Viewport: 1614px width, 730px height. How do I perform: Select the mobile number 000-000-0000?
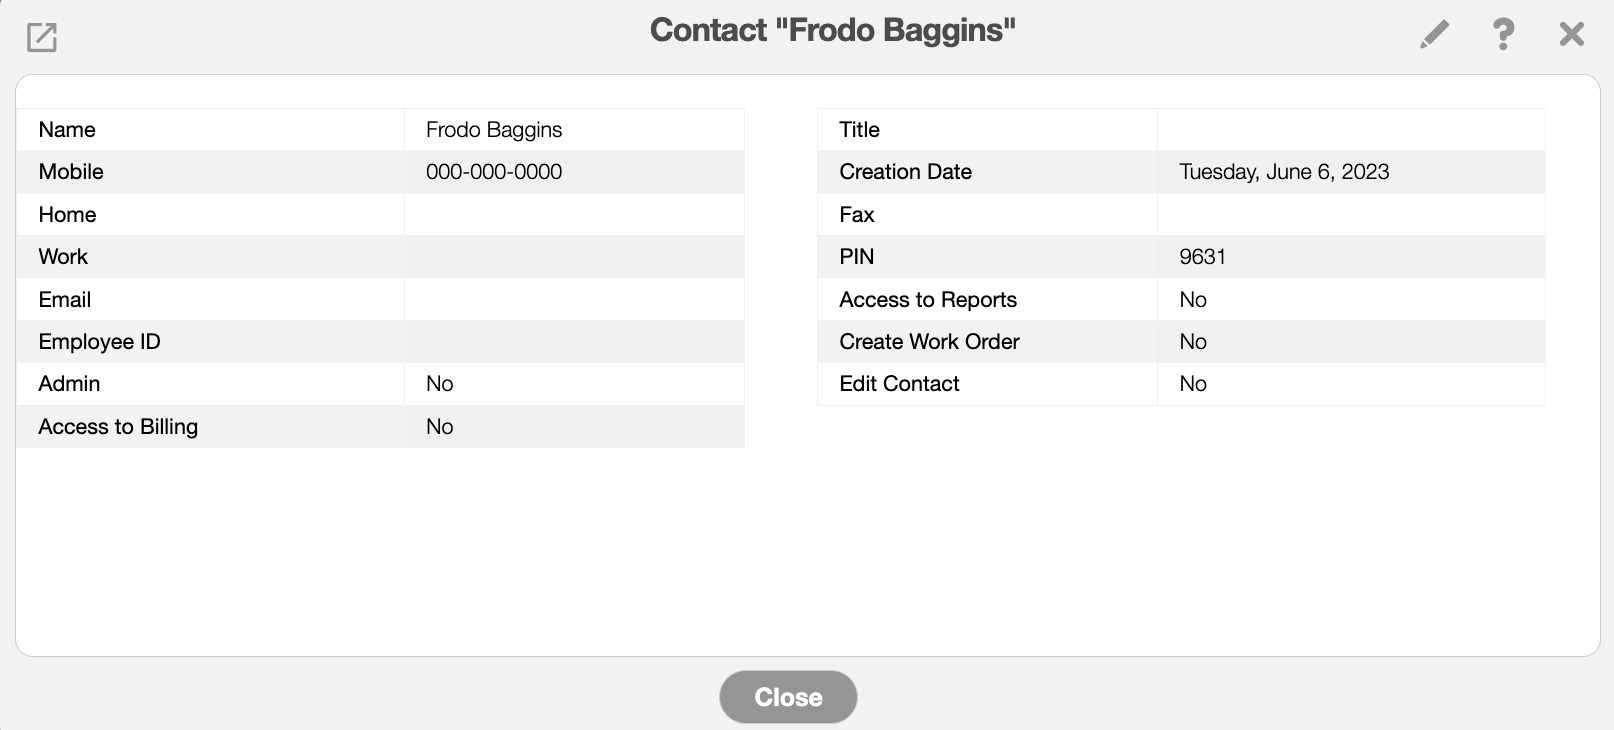point(494,172)
